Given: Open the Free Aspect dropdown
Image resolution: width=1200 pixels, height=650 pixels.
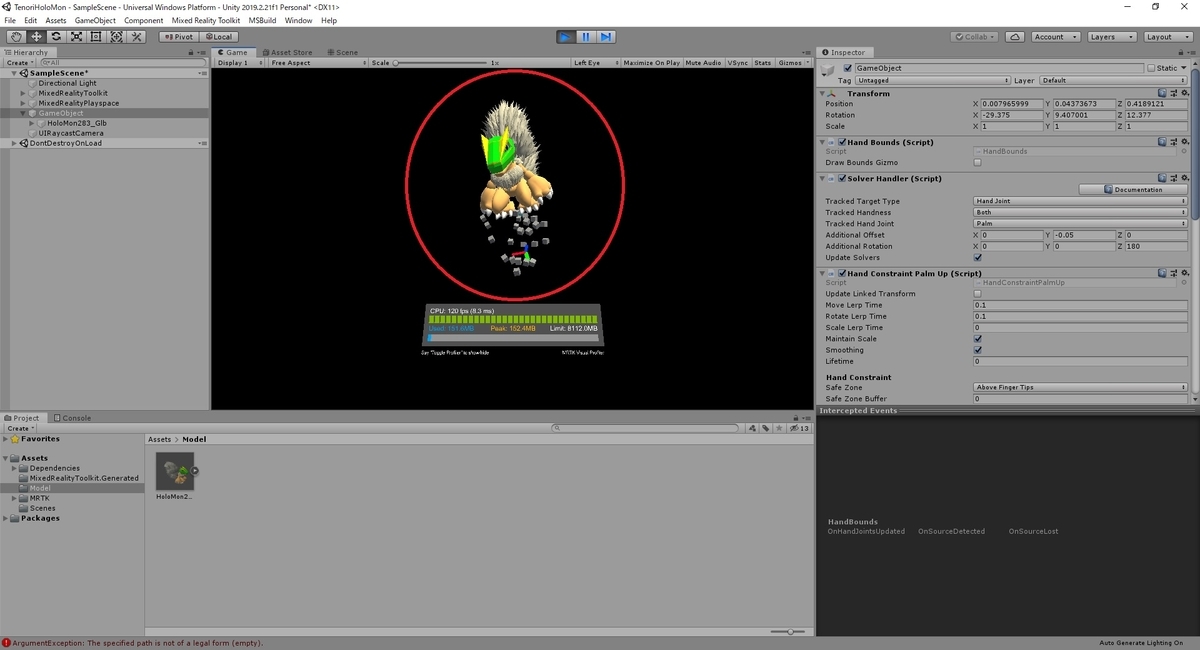Looking at the screenshot, I should click(x=318, y=62).
